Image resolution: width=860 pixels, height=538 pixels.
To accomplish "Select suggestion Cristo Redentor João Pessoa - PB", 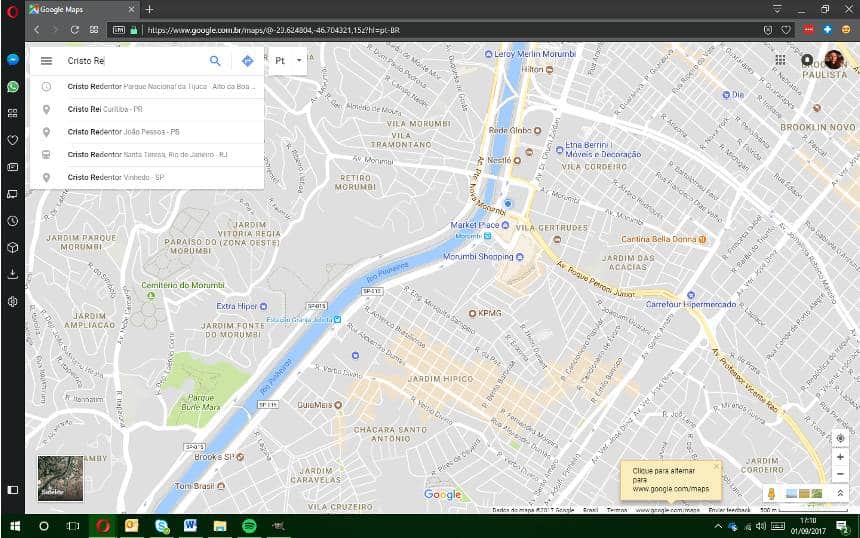I will point(147,132).
